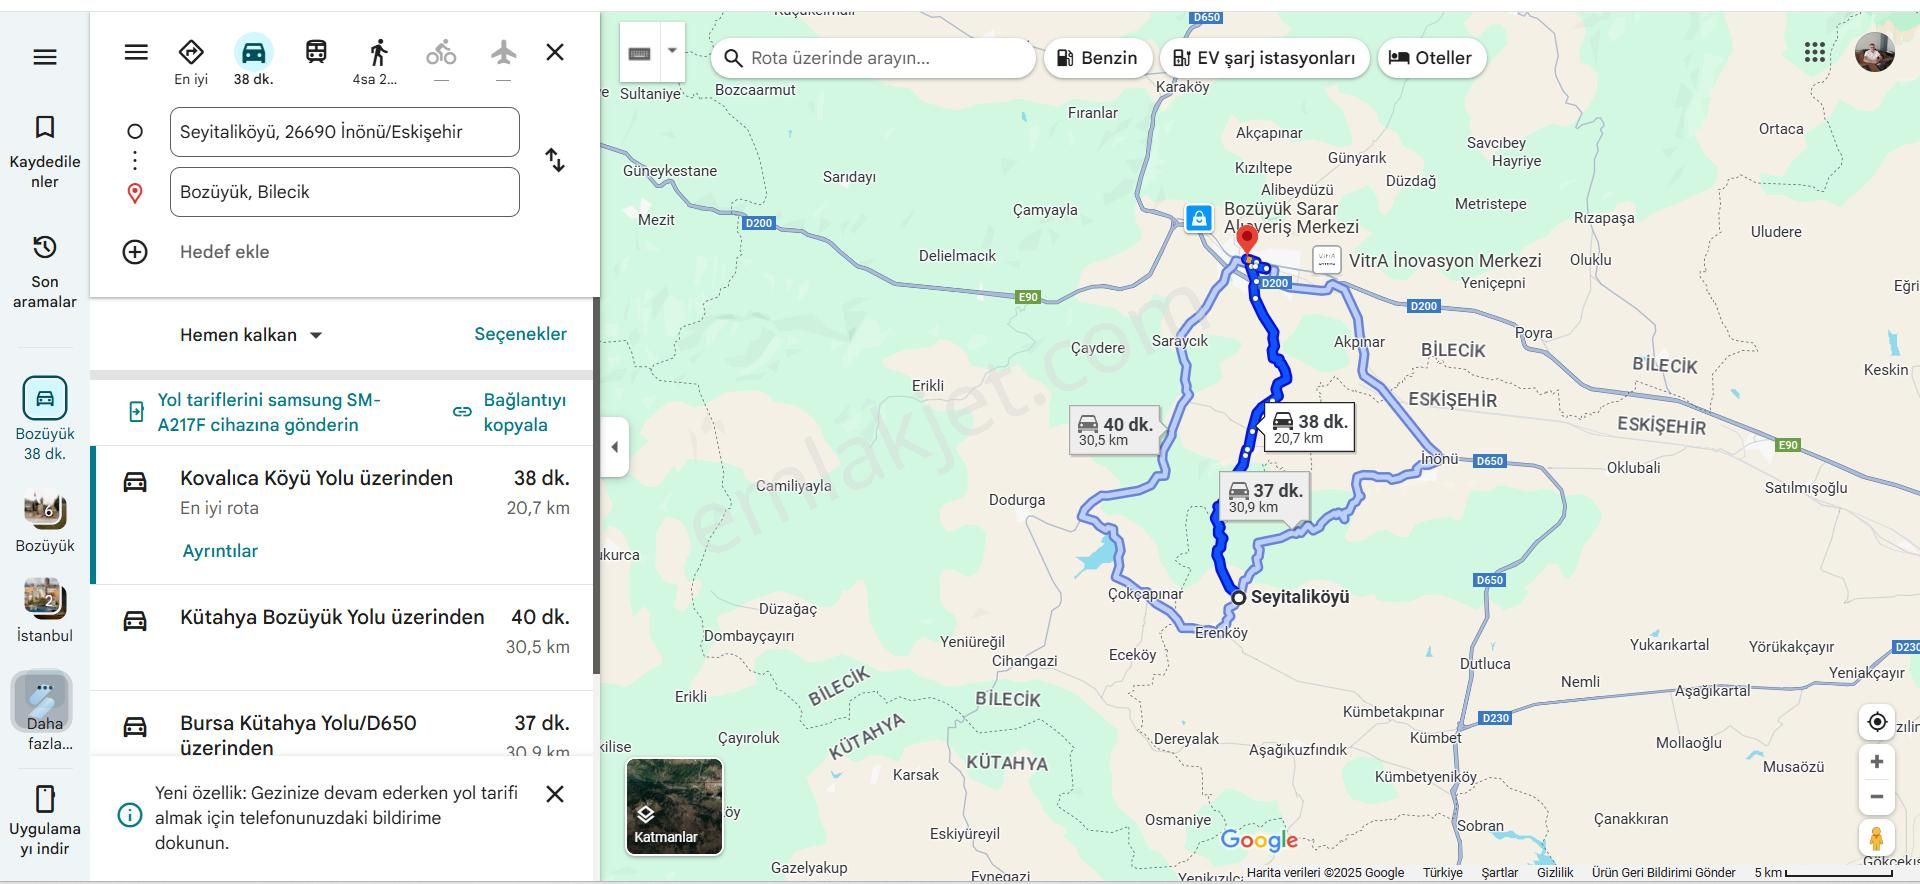Open Kaydedilenler saved places
The width and height of the screenshot is (1920, 884).
tap(45, 150)
